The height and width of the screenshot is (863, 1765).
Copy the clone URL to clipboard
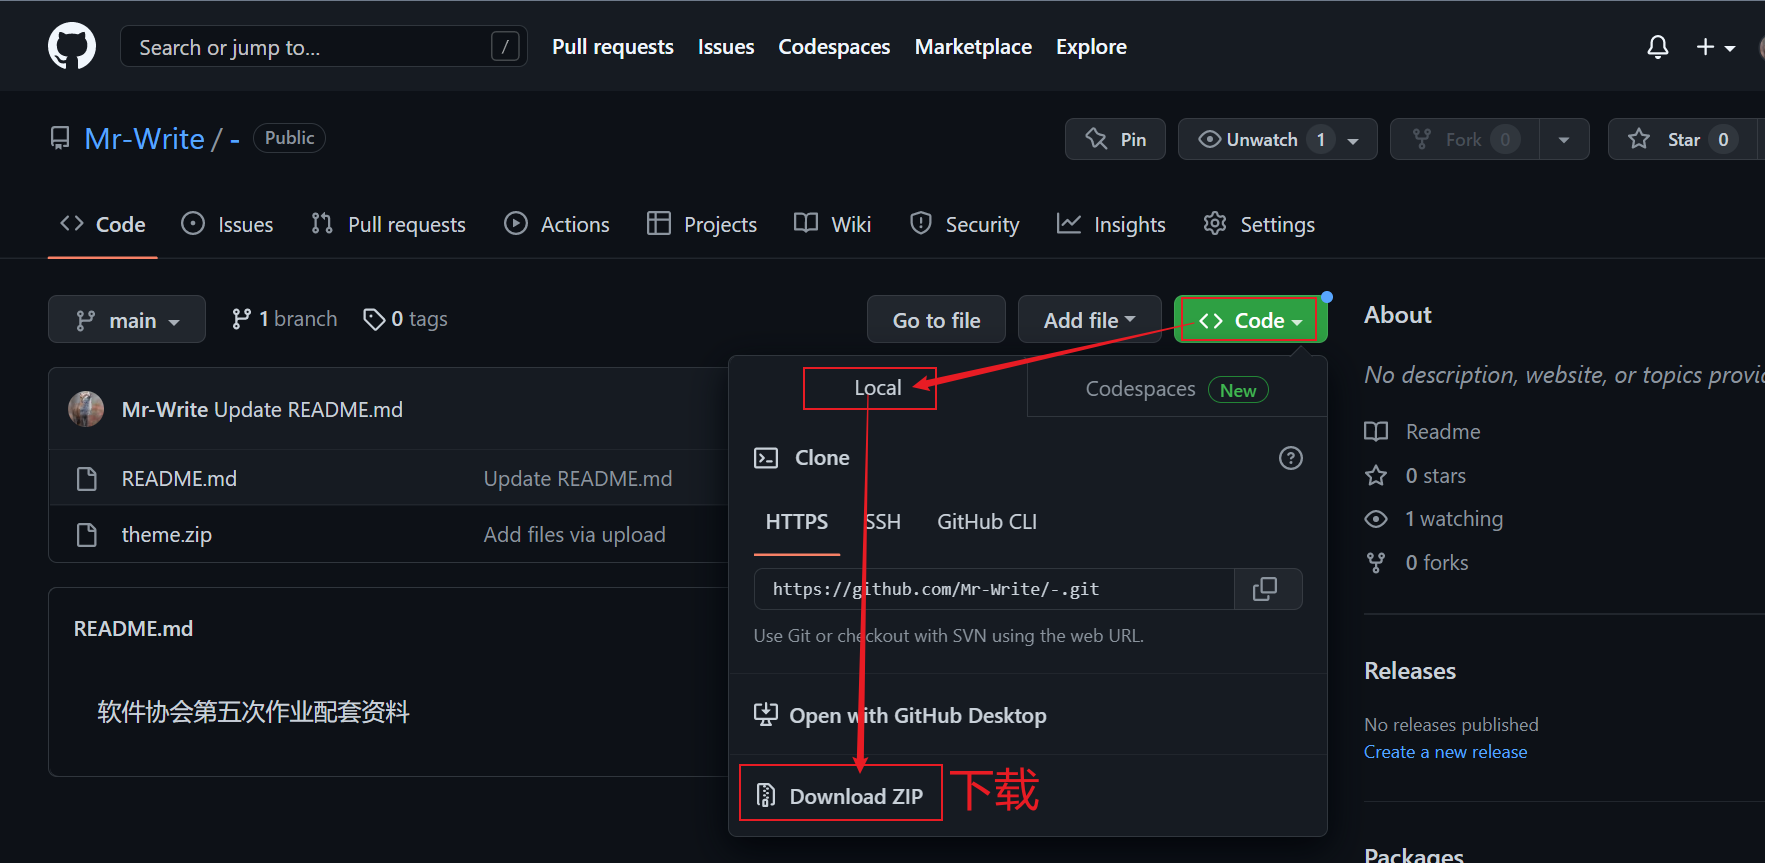click(1265, 589)
